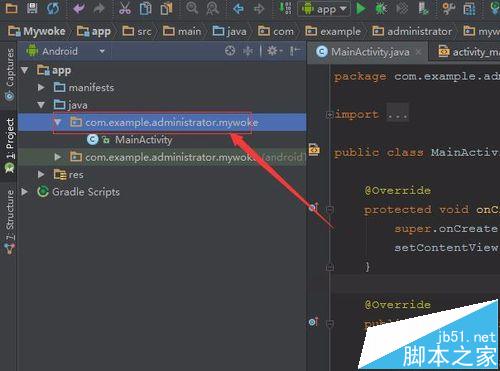500x371 pixels.
Task: Click the super.onCreate code line
Action: pyautogui.click(x=447, y=229)
